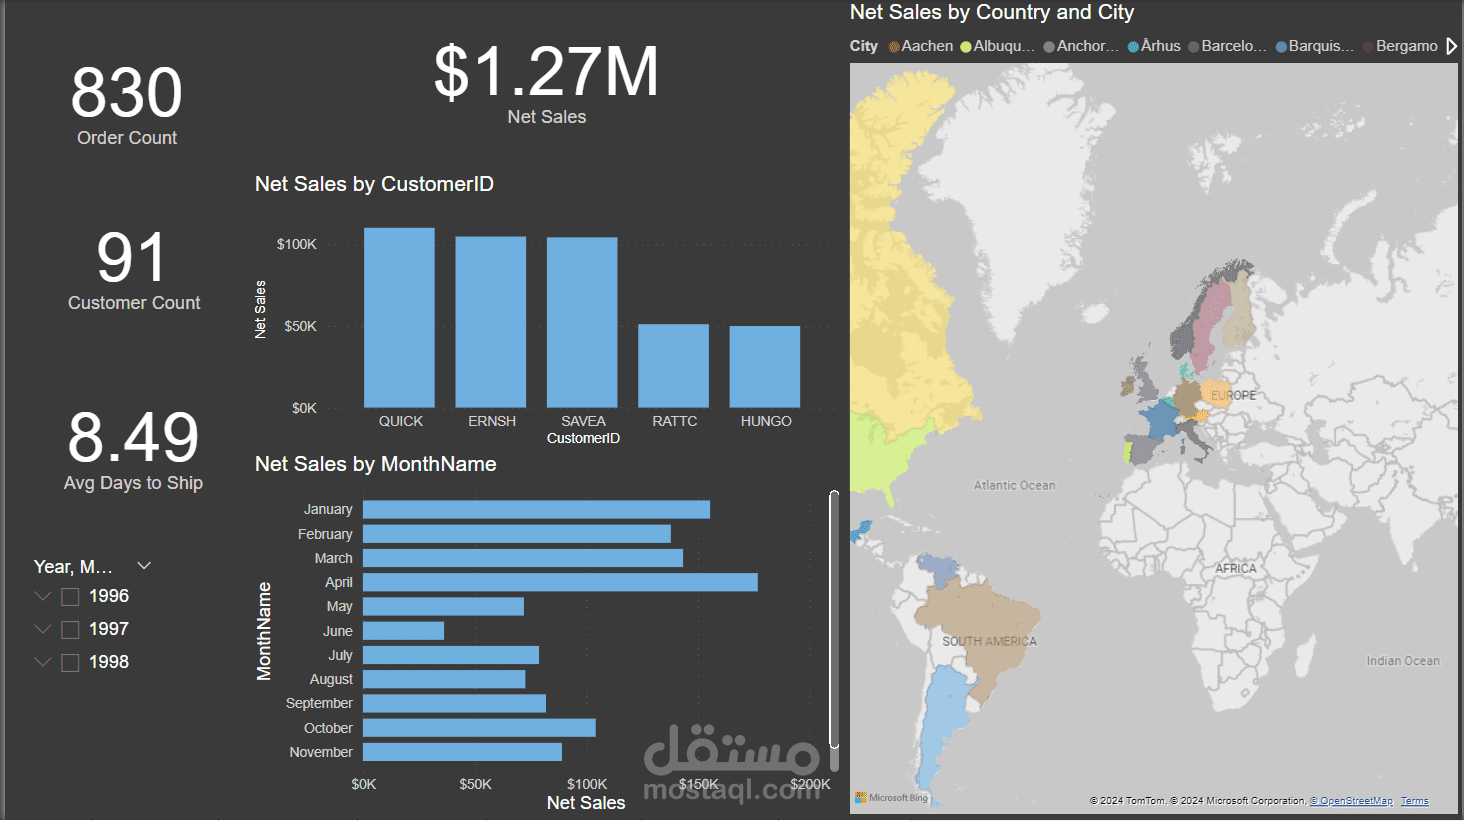Click the City legend label
1464x821 pixels.
tap(864, 46)
